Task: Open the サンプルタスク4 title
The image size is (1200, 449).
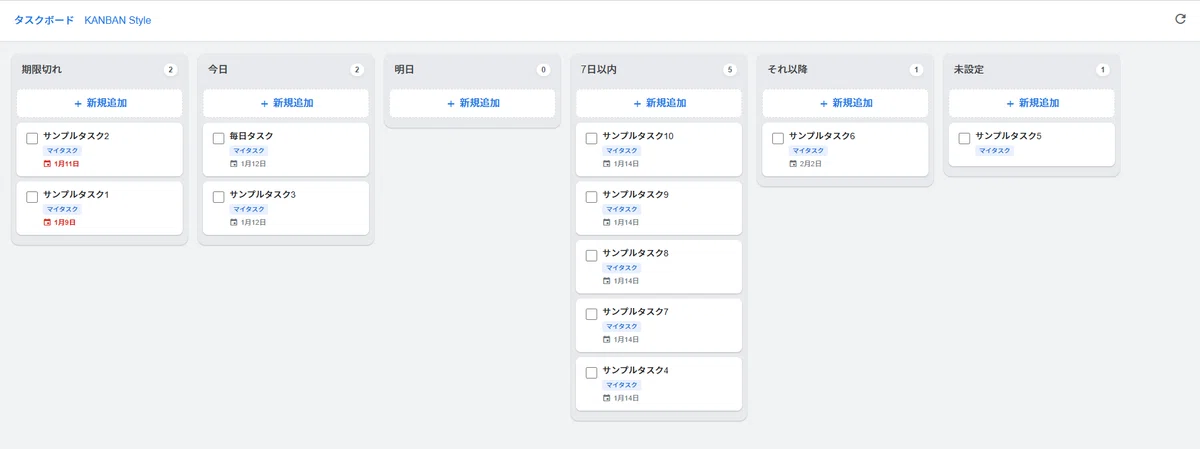Action: click(x=635, y=370)
